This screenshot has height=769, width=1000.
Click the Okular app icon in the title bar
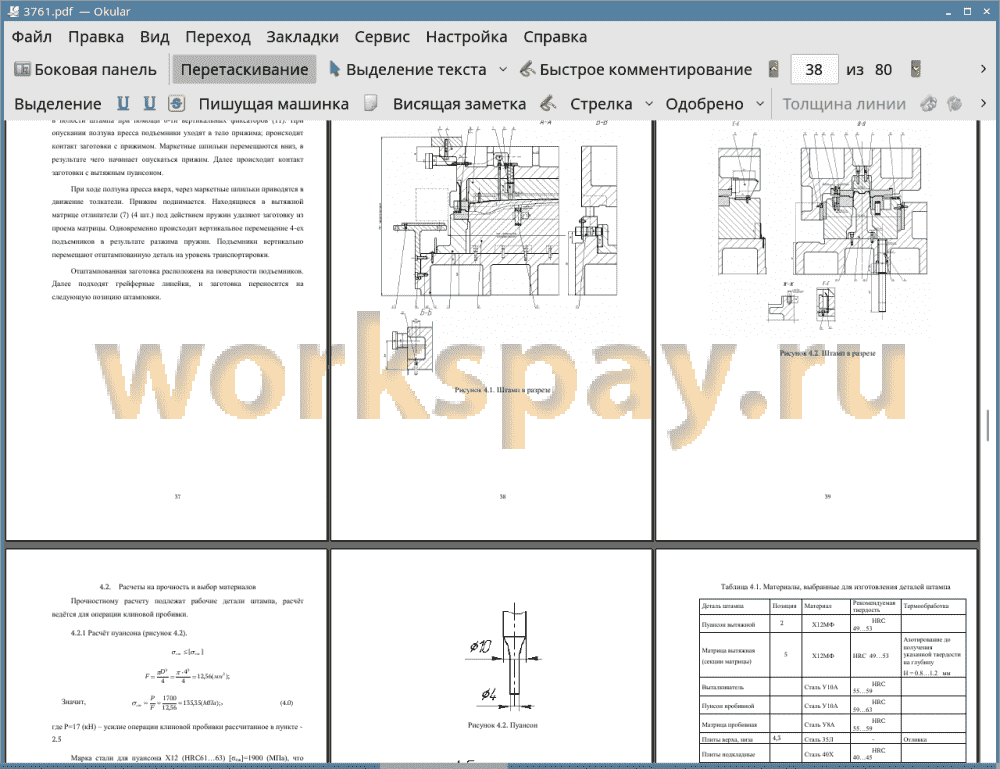pos(12,11)
